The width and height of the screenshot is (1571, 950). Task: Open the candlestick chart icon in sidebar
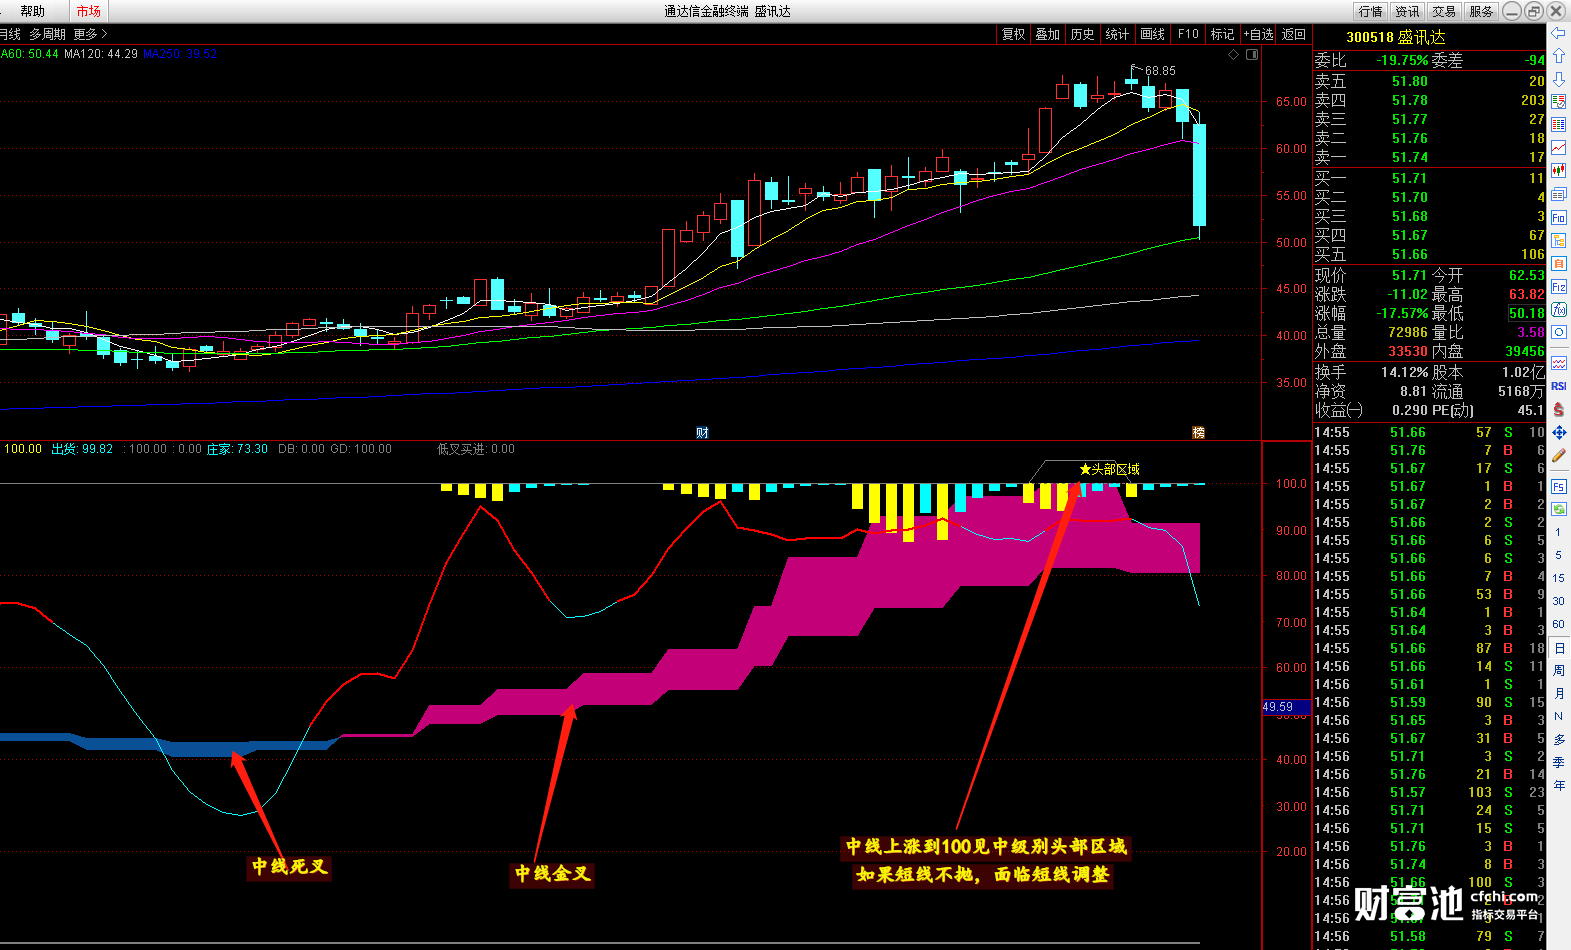tap(1558, 171)
